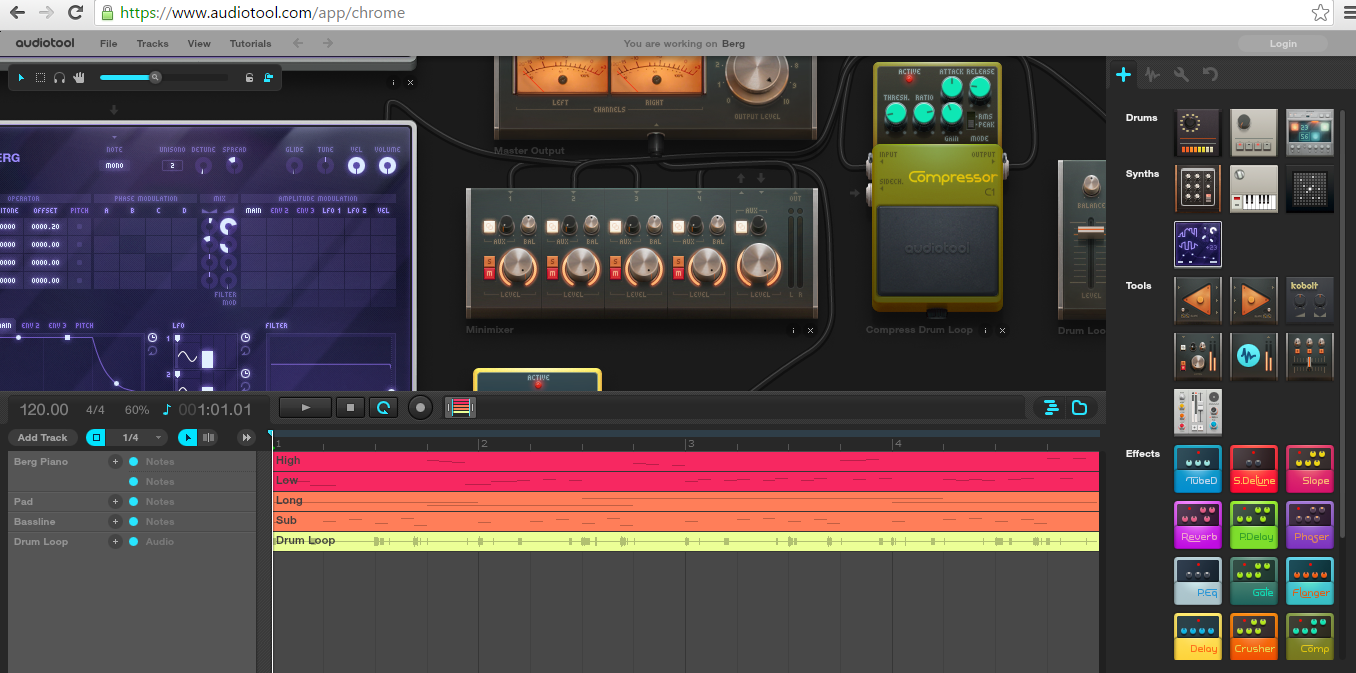Toggle the Mono note mode on Heisenberg
Viewport: 1356px width, 673px height.
point(114,165)
